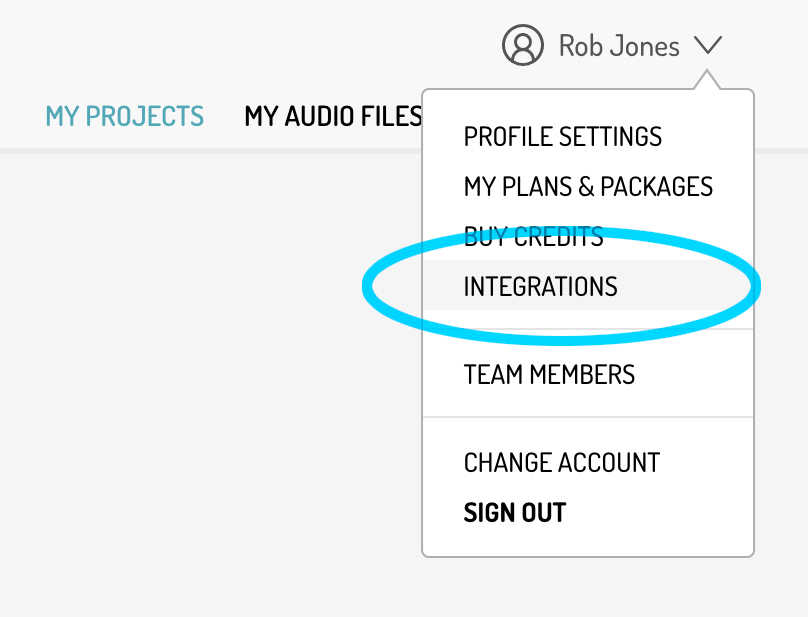Click the Team Members entry between dividers
The height and width of the screenshot is (617, 808).
(549, 374)
